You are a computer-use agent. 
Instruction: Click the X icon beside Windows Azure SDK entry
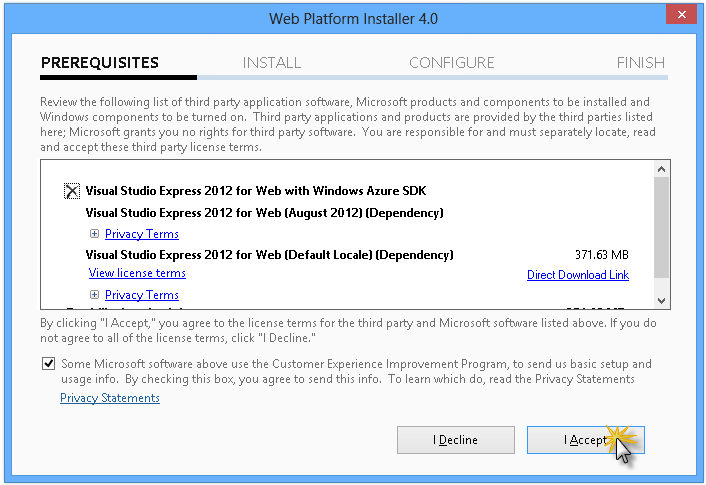(x=72, y=191)
